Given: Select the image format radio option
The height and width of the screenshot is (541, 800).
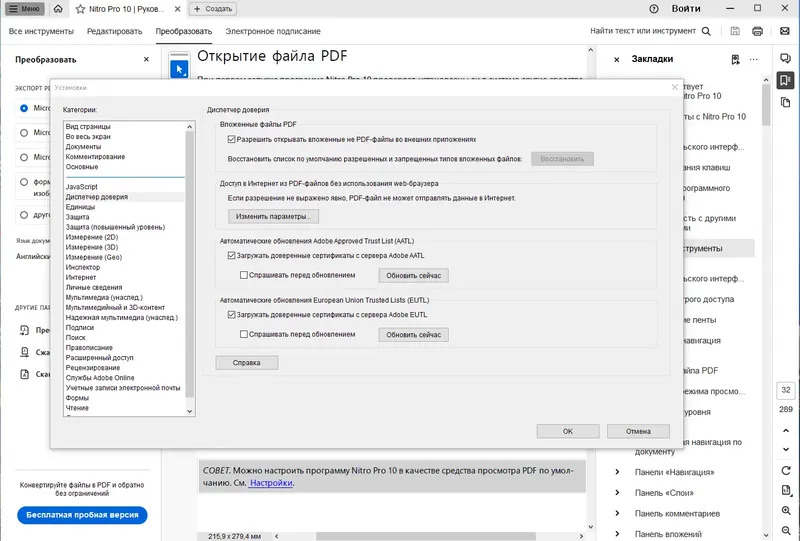Looking at the screenshot, I should [24, 182].
